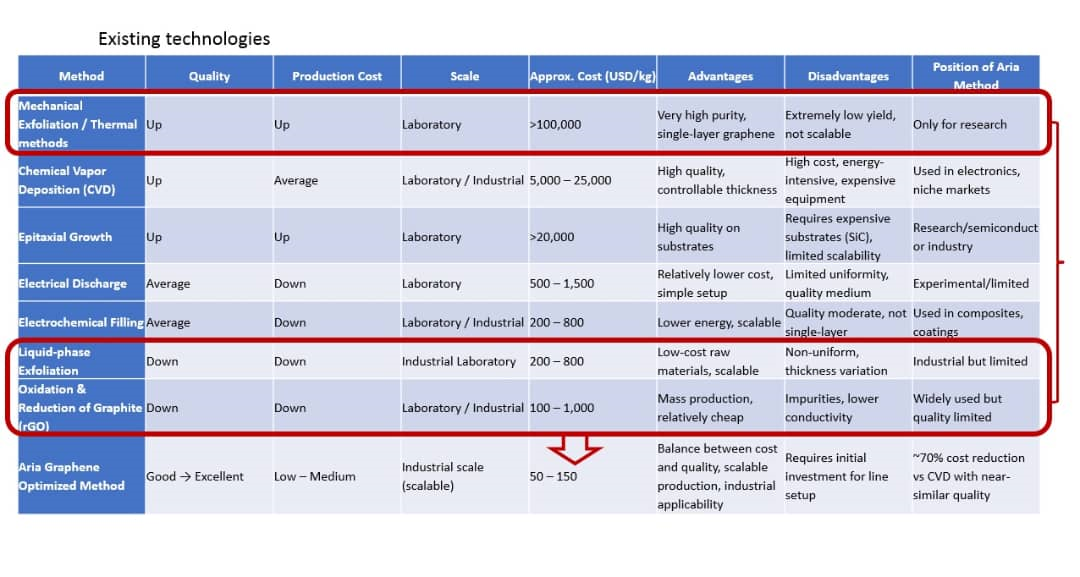Select the 'Method' column header

pos(81,76)
